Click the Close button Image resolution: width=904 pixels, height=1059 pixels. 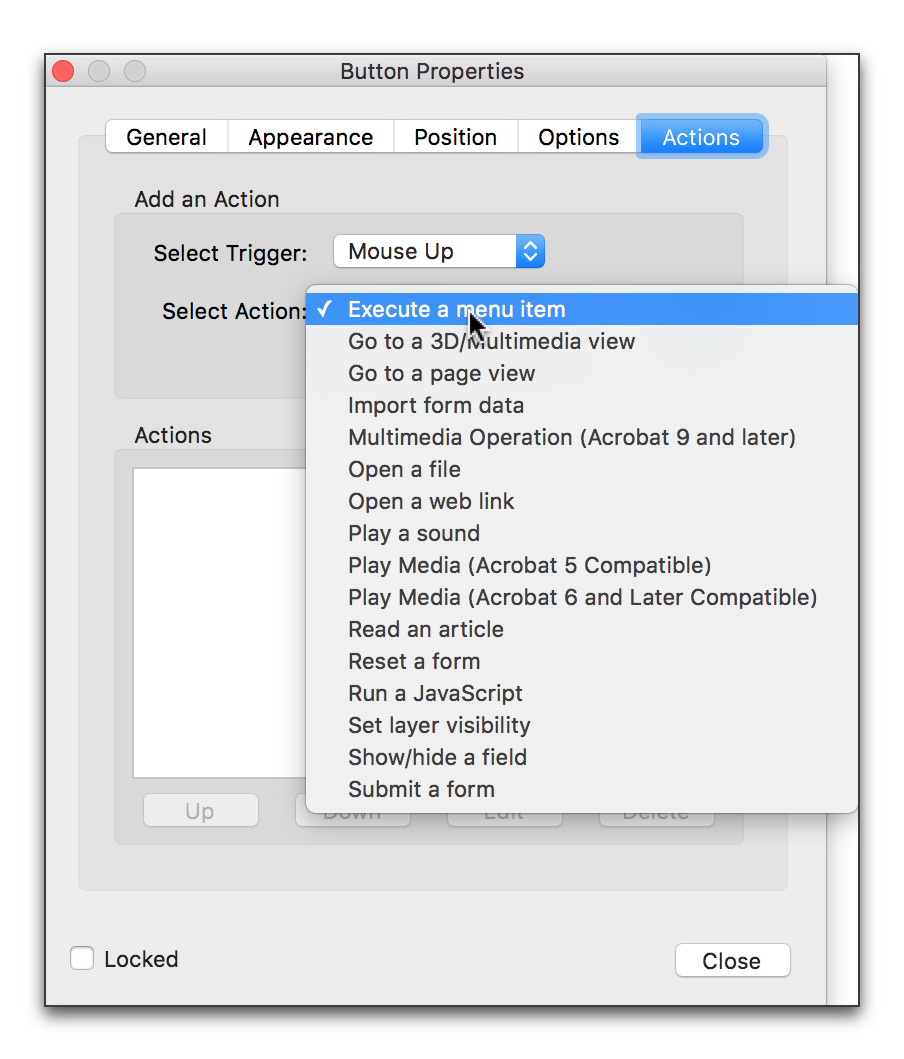tap(732, 960)
